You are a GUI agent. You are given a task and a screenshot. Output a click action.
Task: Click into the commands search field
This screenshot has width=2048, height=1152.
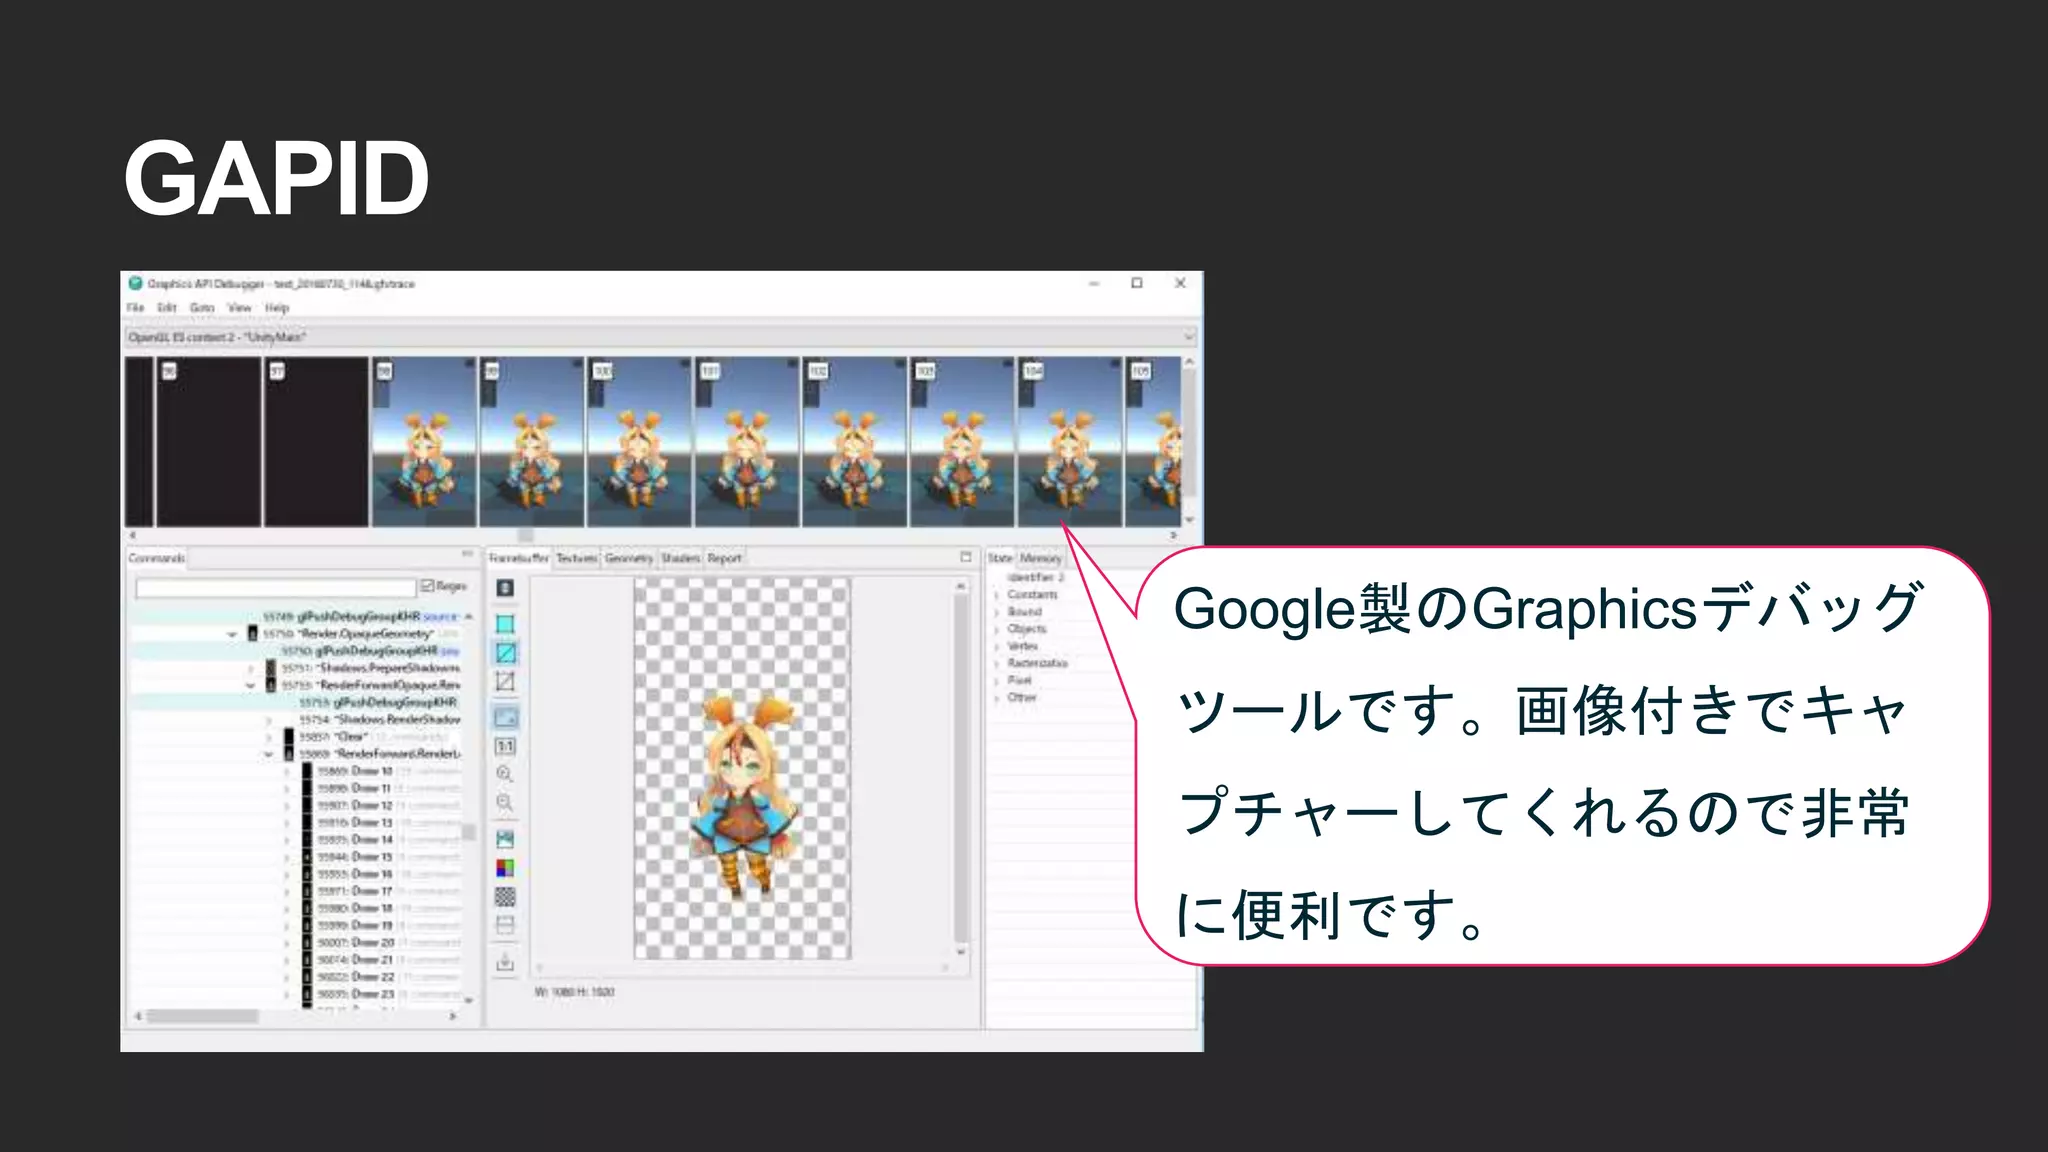click(276, 588)
